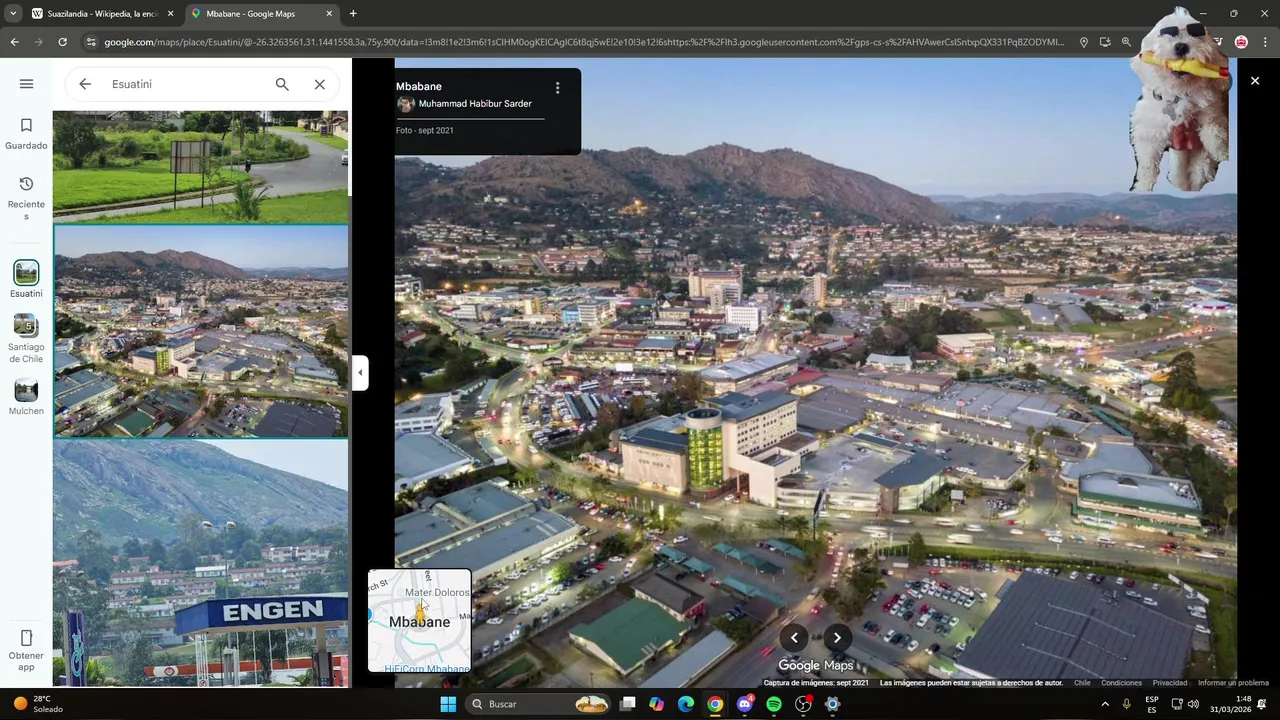Click in the Esuatini search field
The width and height of the screenshot is (1280, 720).
[x=185, y=84]
